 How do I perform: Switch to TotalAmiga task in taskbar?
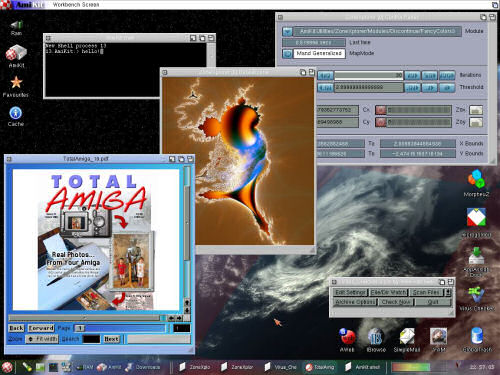tap(320, 367)
